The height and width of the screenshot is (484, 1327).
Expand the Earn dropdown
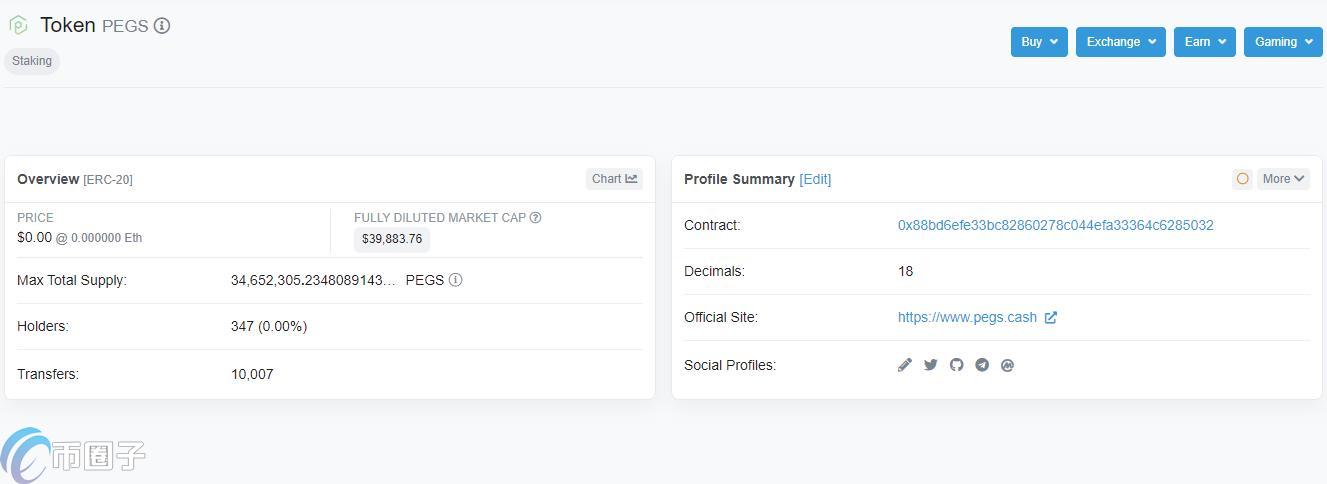pos(1204,42)
